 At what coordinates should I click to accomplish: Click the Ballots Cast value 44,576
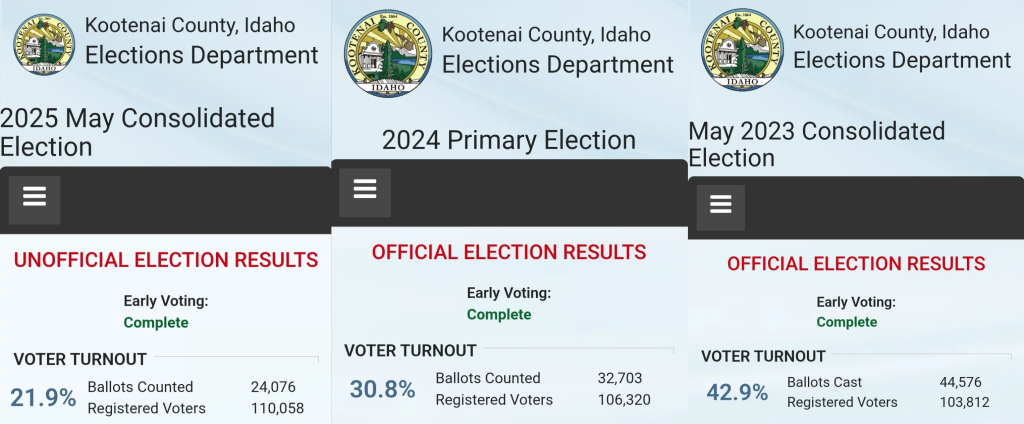coord(960,383)
